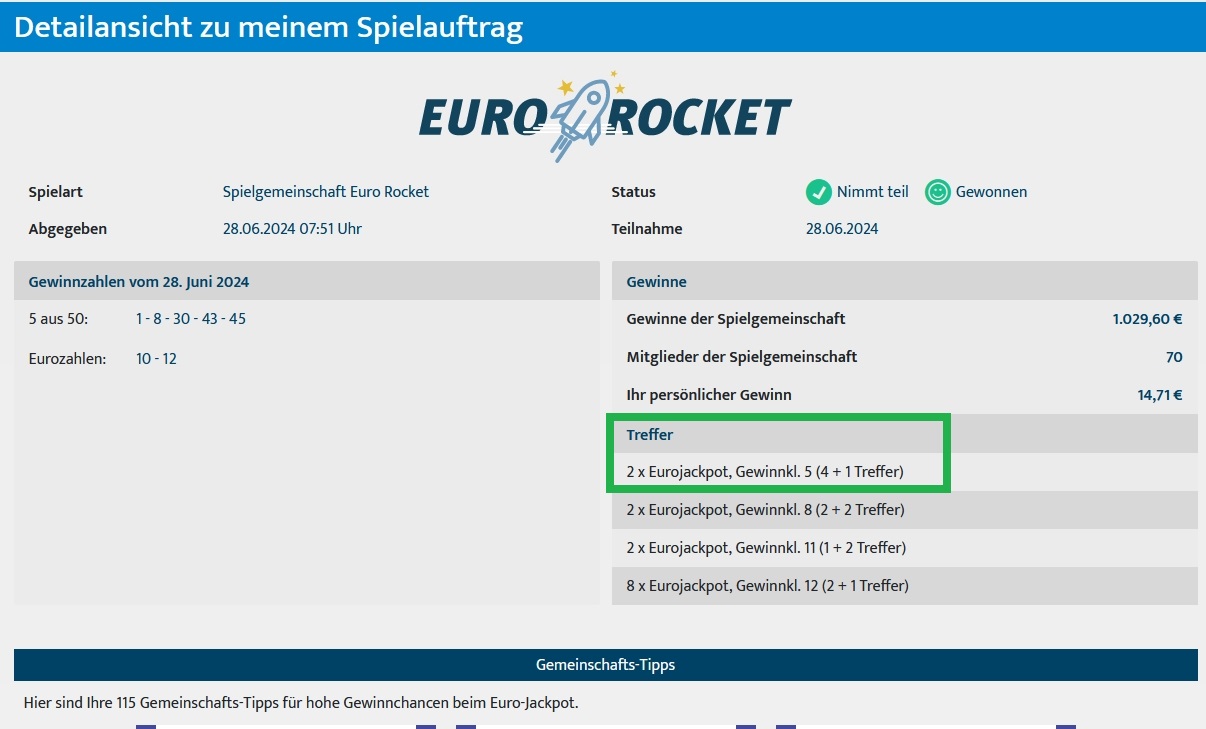This screenshot has height=729, width=1206.
Task: Click Teilnahme date '28.06.2024'
Action: click(x=842, y=229)
